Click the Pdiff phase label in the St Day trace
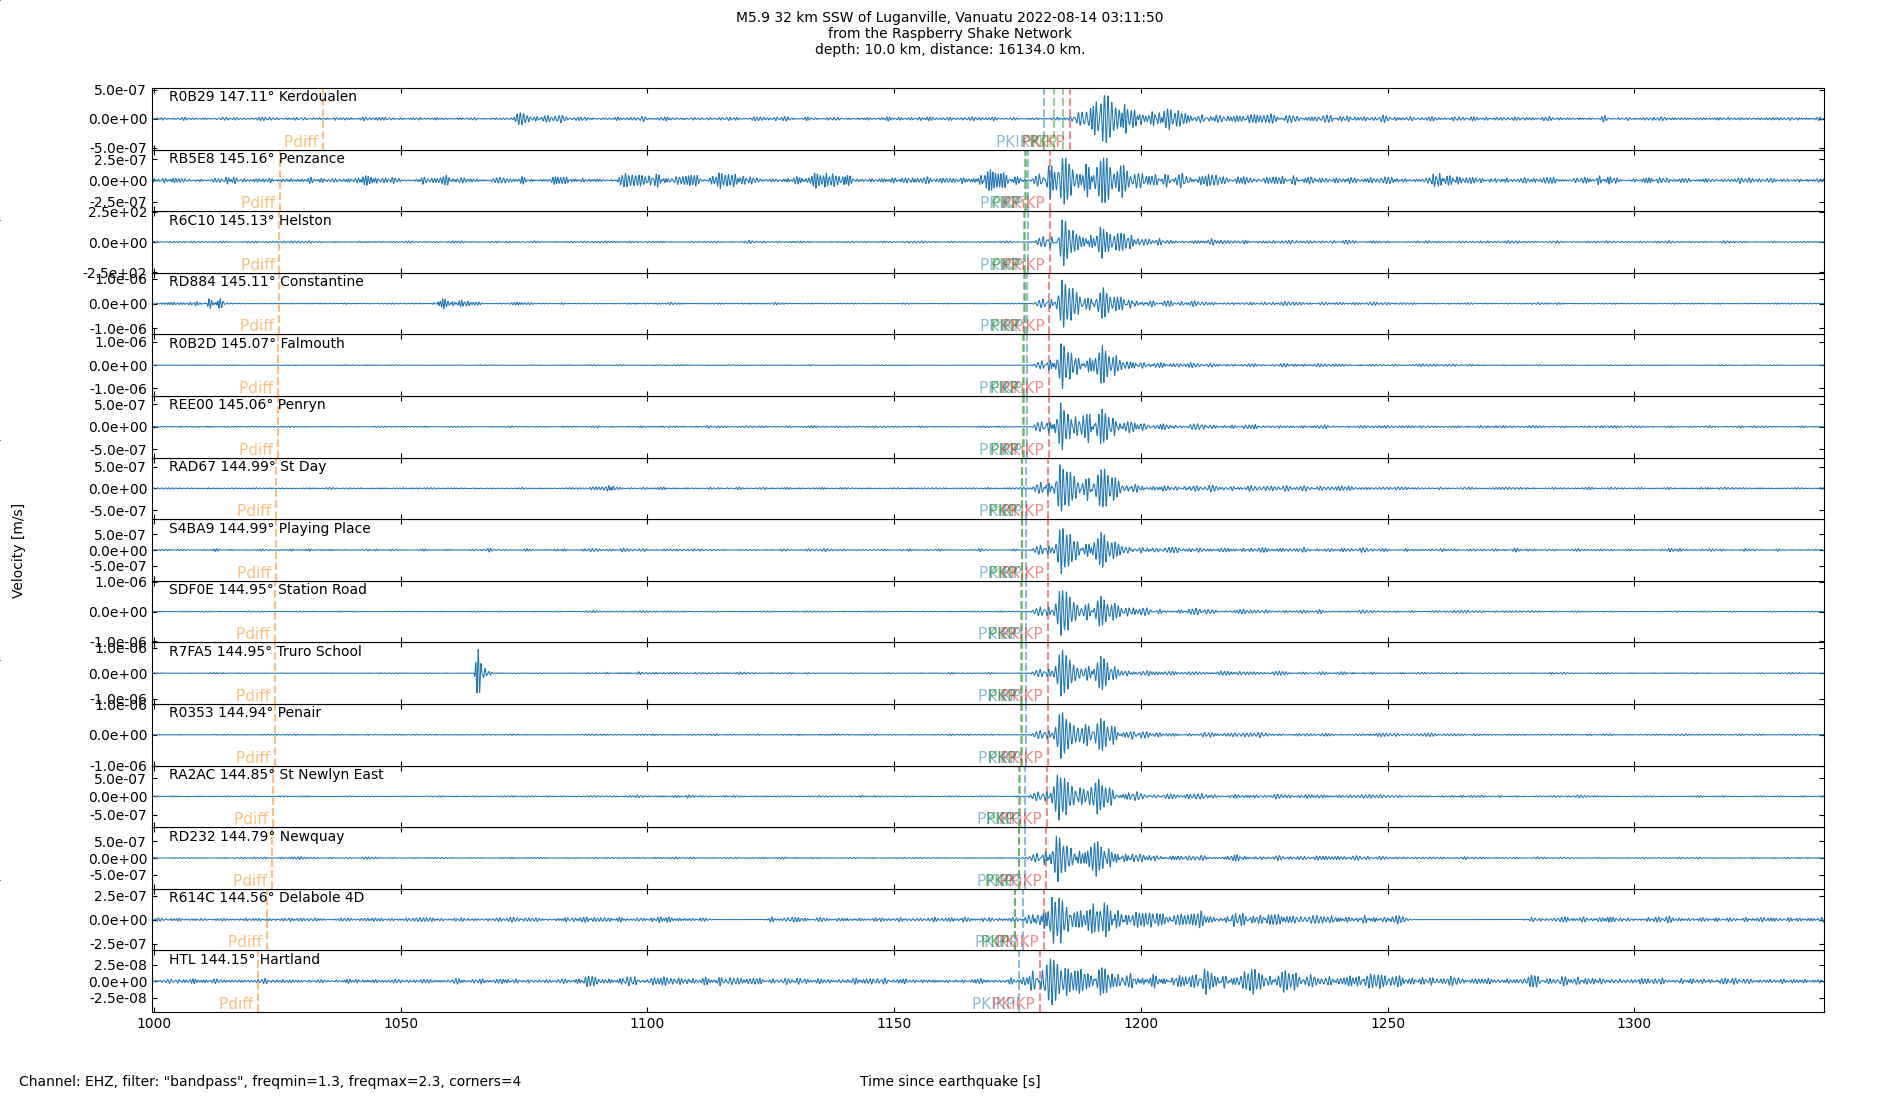 (x=254, y=511)
